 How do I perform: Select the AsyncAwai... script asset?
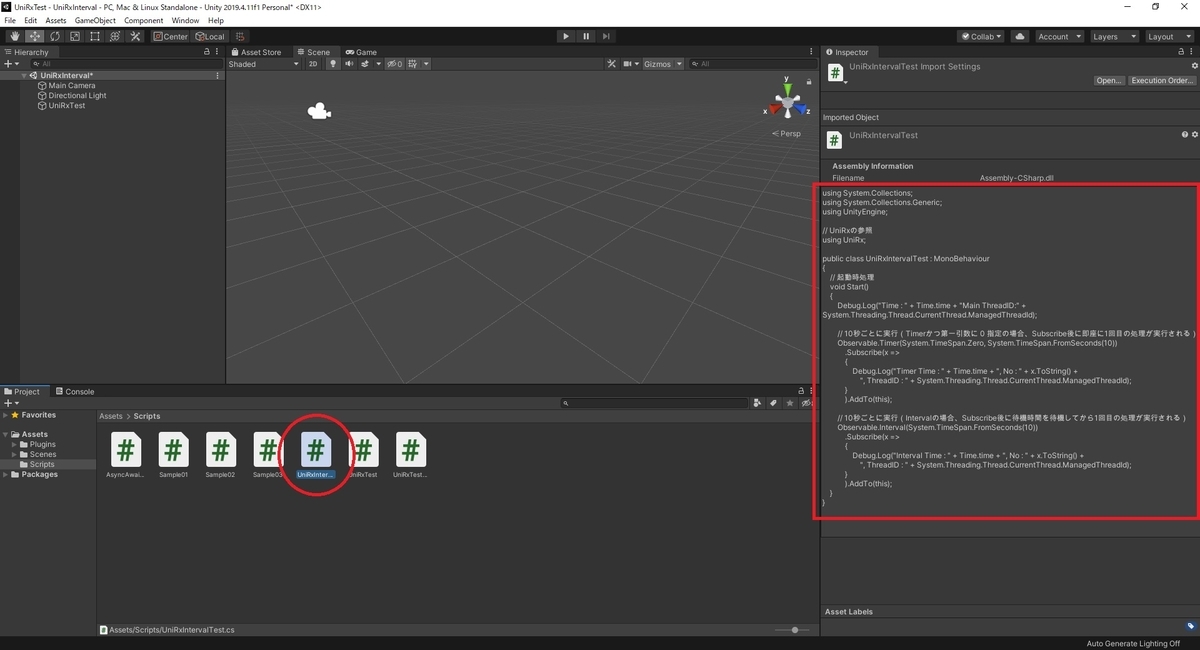coord(125,455)
